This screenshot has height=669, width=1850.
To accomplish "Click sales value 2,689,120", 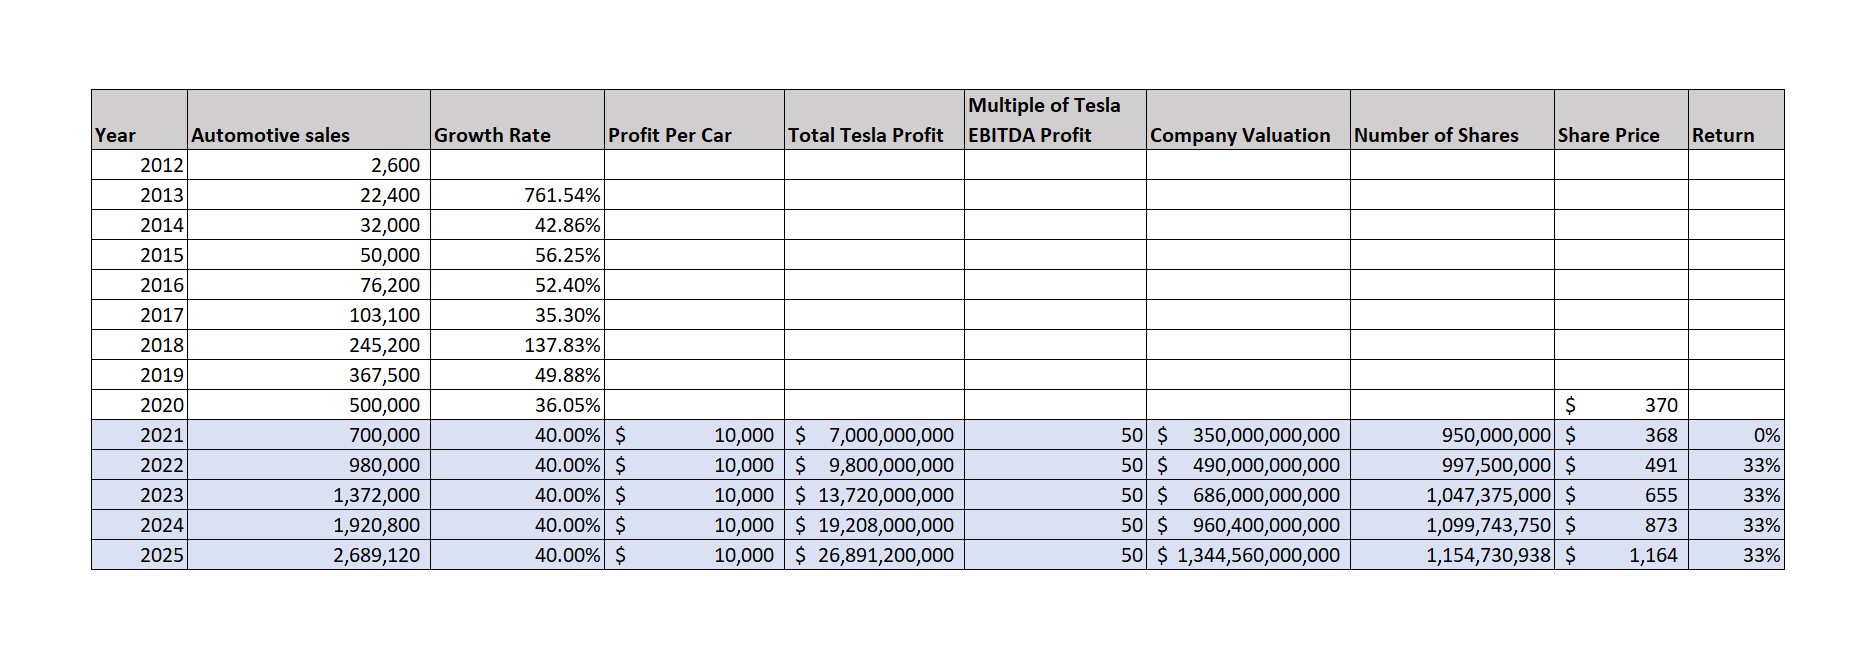I will tap(309, 555).
